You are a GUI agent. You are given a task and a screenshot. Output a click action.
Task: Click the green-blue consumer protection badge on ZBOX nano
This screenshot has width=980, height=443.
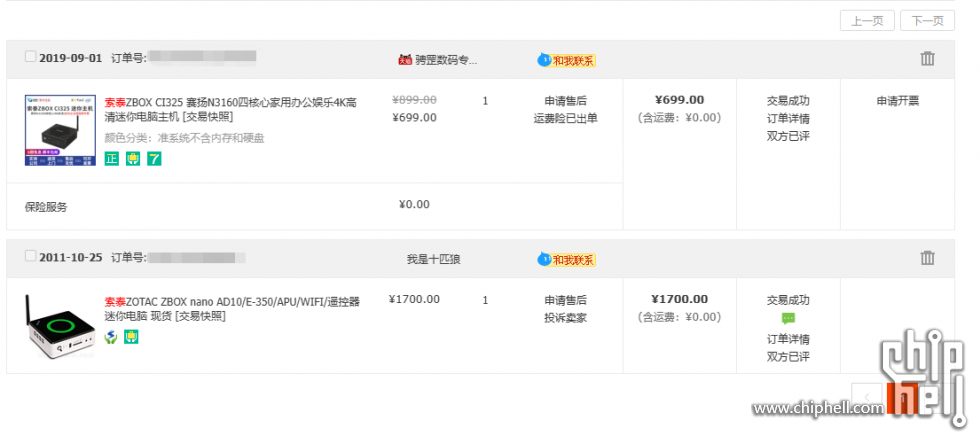click(x=111, y=337)
